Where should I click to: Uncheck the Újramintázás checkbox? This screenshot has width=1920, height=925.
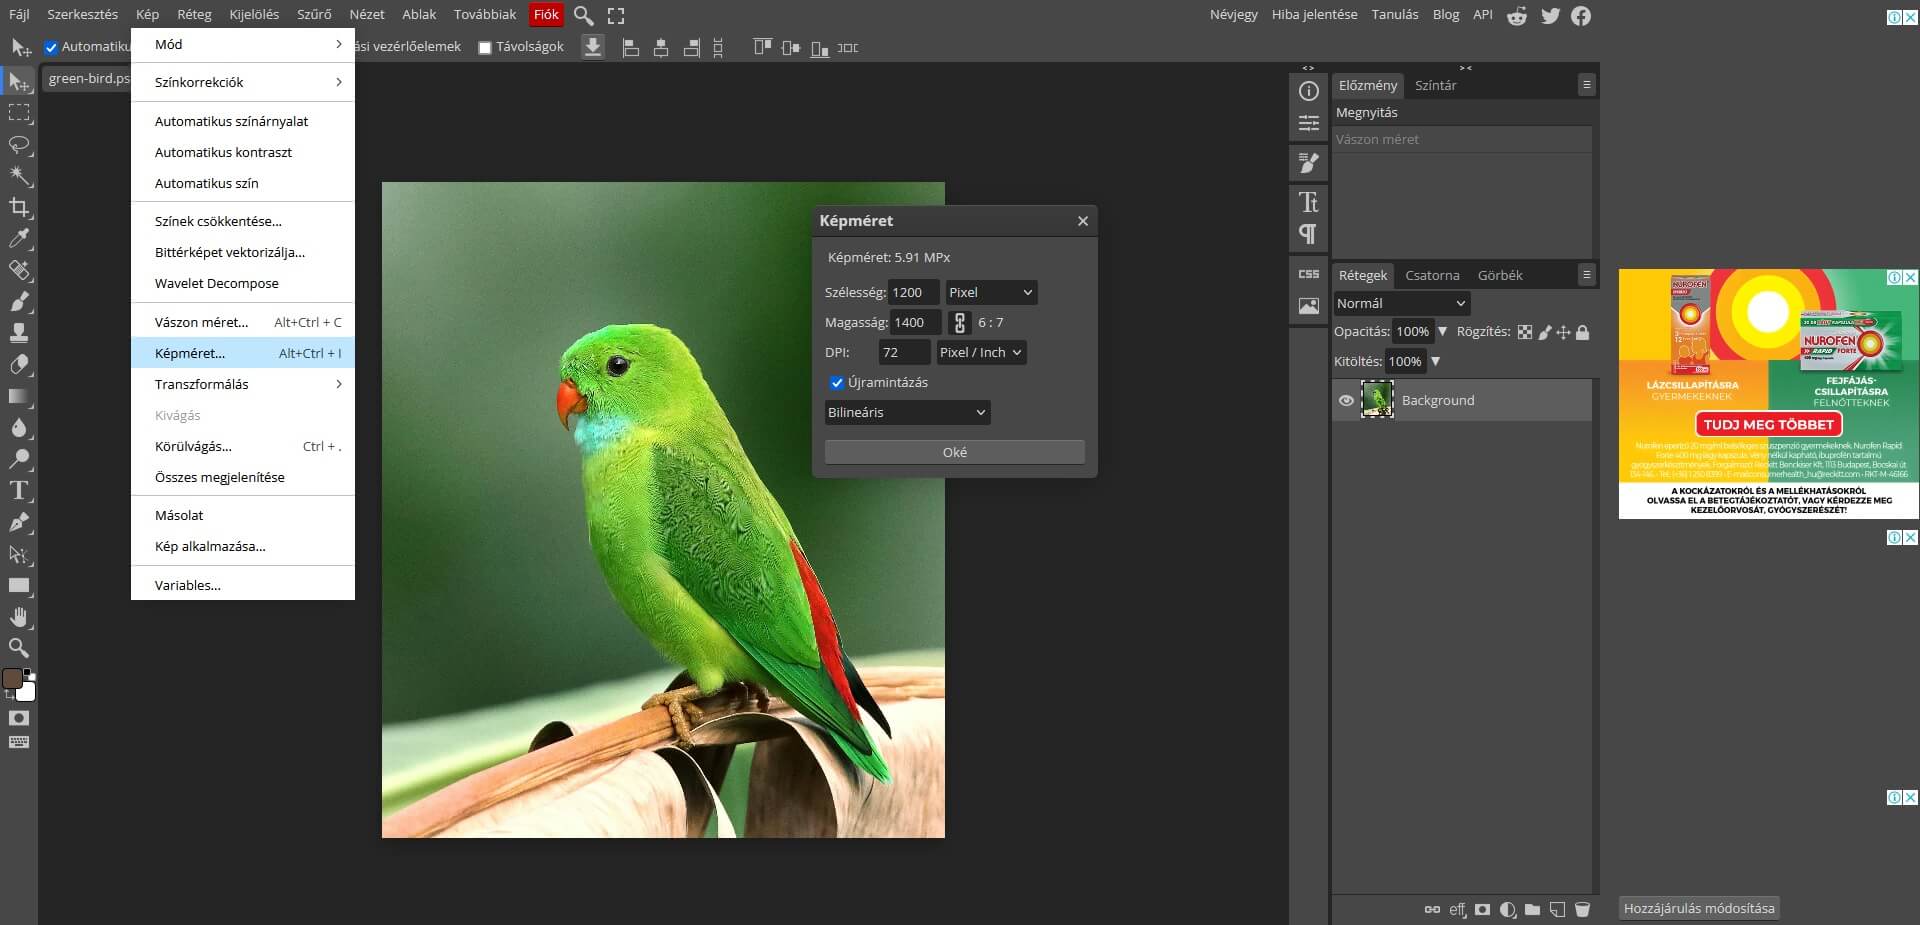pyautogui.click(x=837, y=383)
